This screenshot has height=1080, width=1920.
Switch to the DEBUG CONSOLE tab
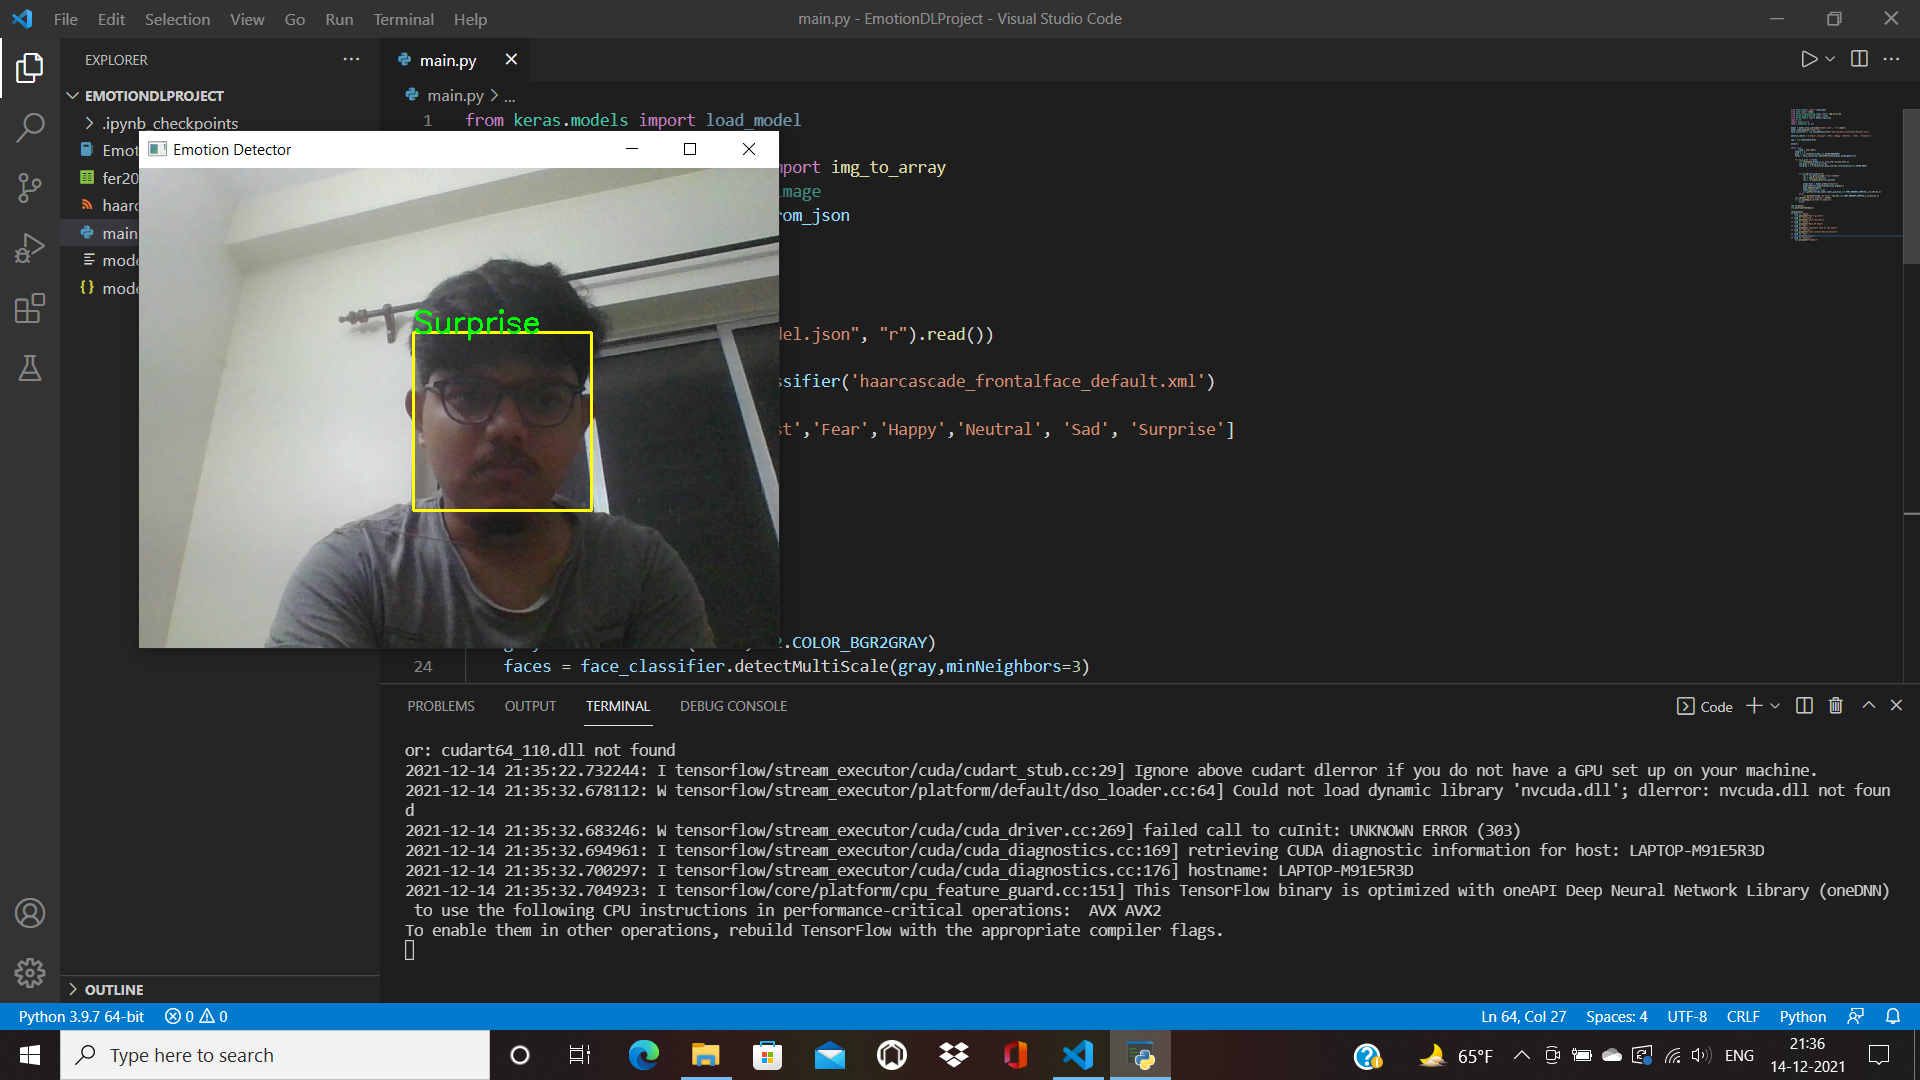pyautogui.click(x=733, y=706)
